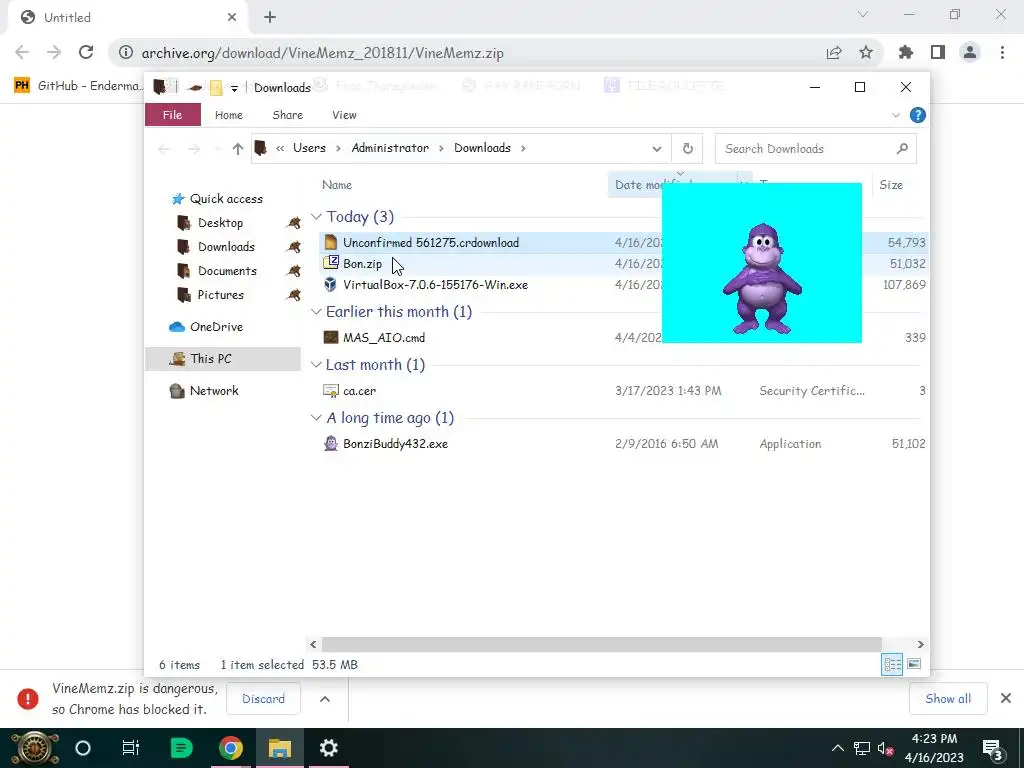Toggle Chrome side panel icon

(938, 52)
